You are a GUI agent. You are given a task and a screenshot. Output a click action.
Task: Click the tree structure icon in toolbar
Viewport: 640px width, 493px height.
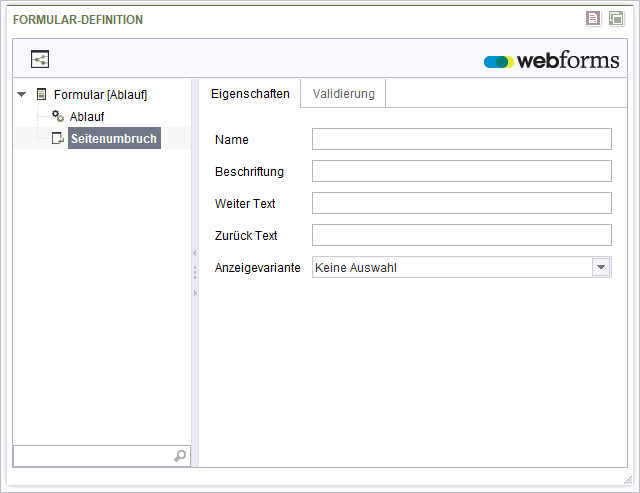40,59
